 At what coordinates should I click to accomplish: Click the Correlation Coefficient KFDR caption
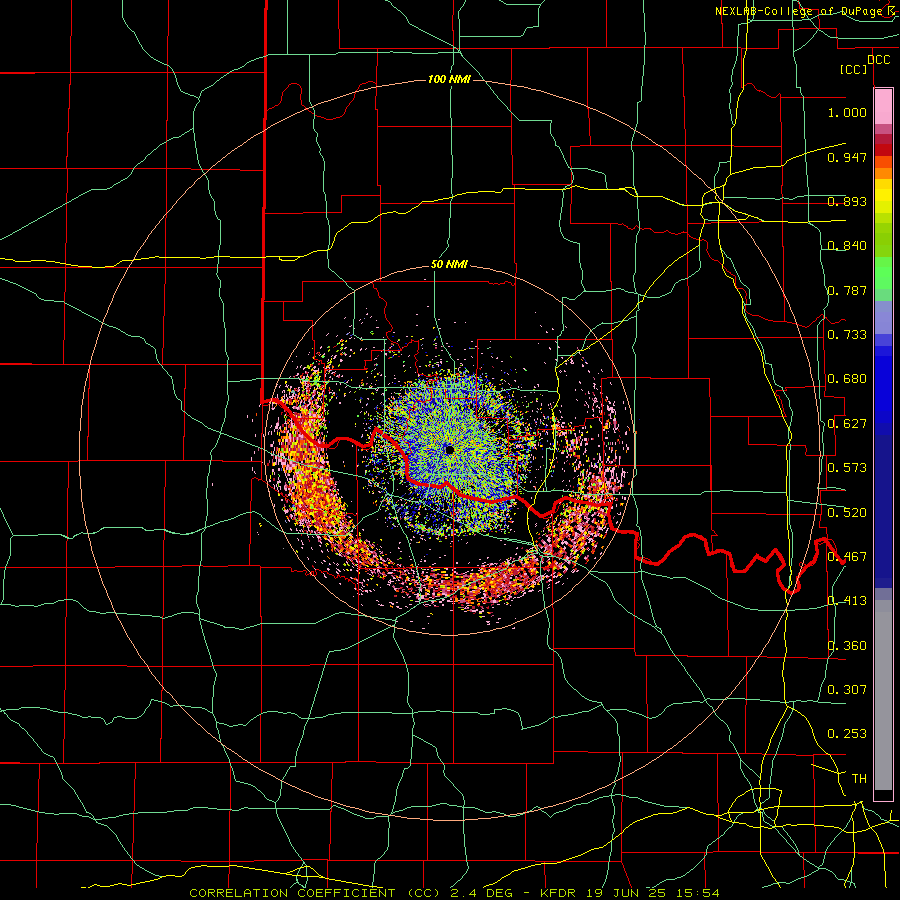click(454, 893)
